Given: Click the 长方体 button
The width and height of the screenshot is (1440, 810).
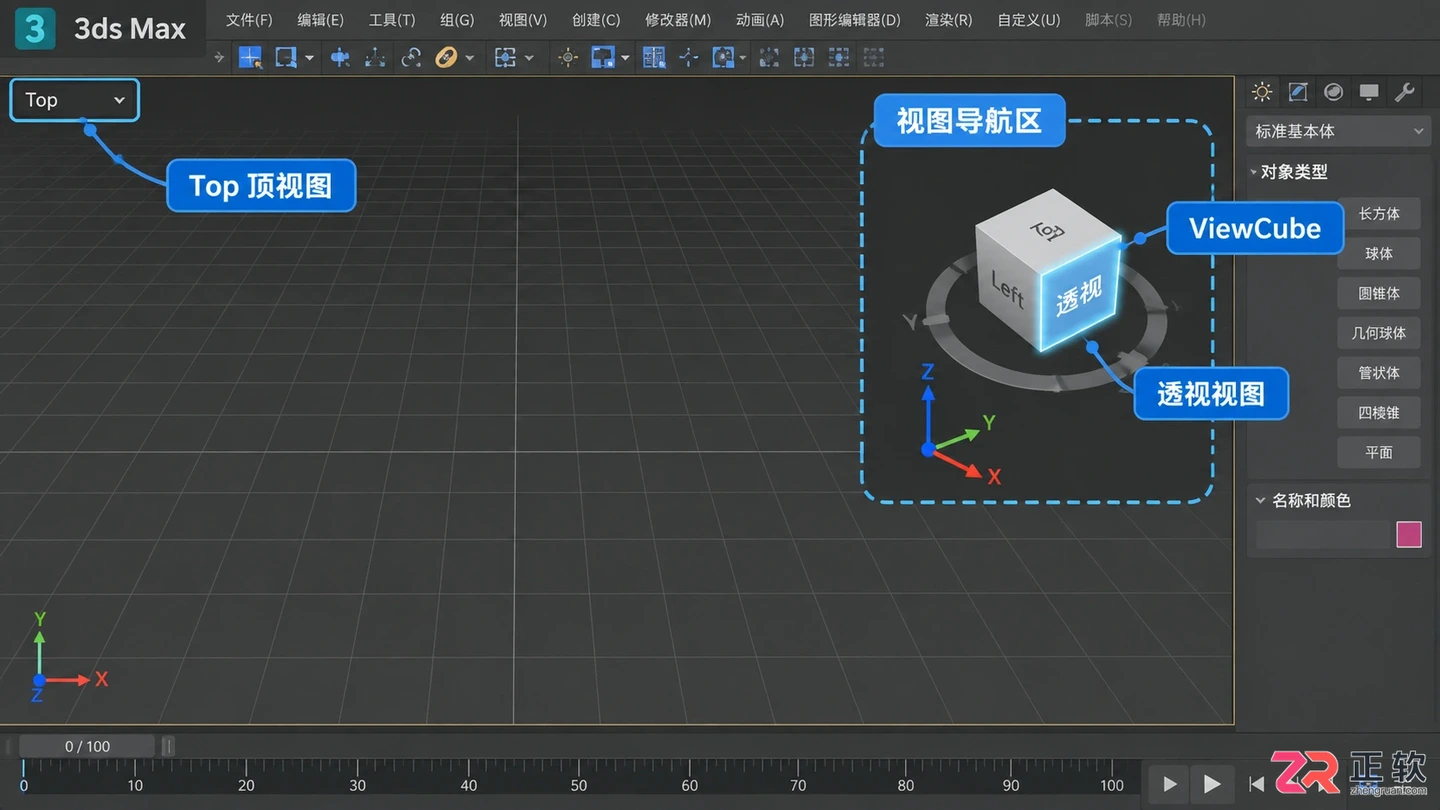Looking at the screenshot, I should coord(1379,214).
